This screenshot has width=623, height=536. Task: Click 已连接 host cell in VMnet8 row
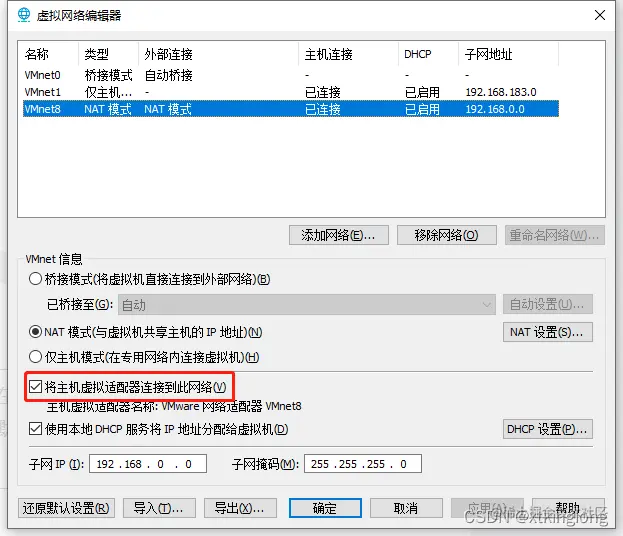tap(323, 109)
